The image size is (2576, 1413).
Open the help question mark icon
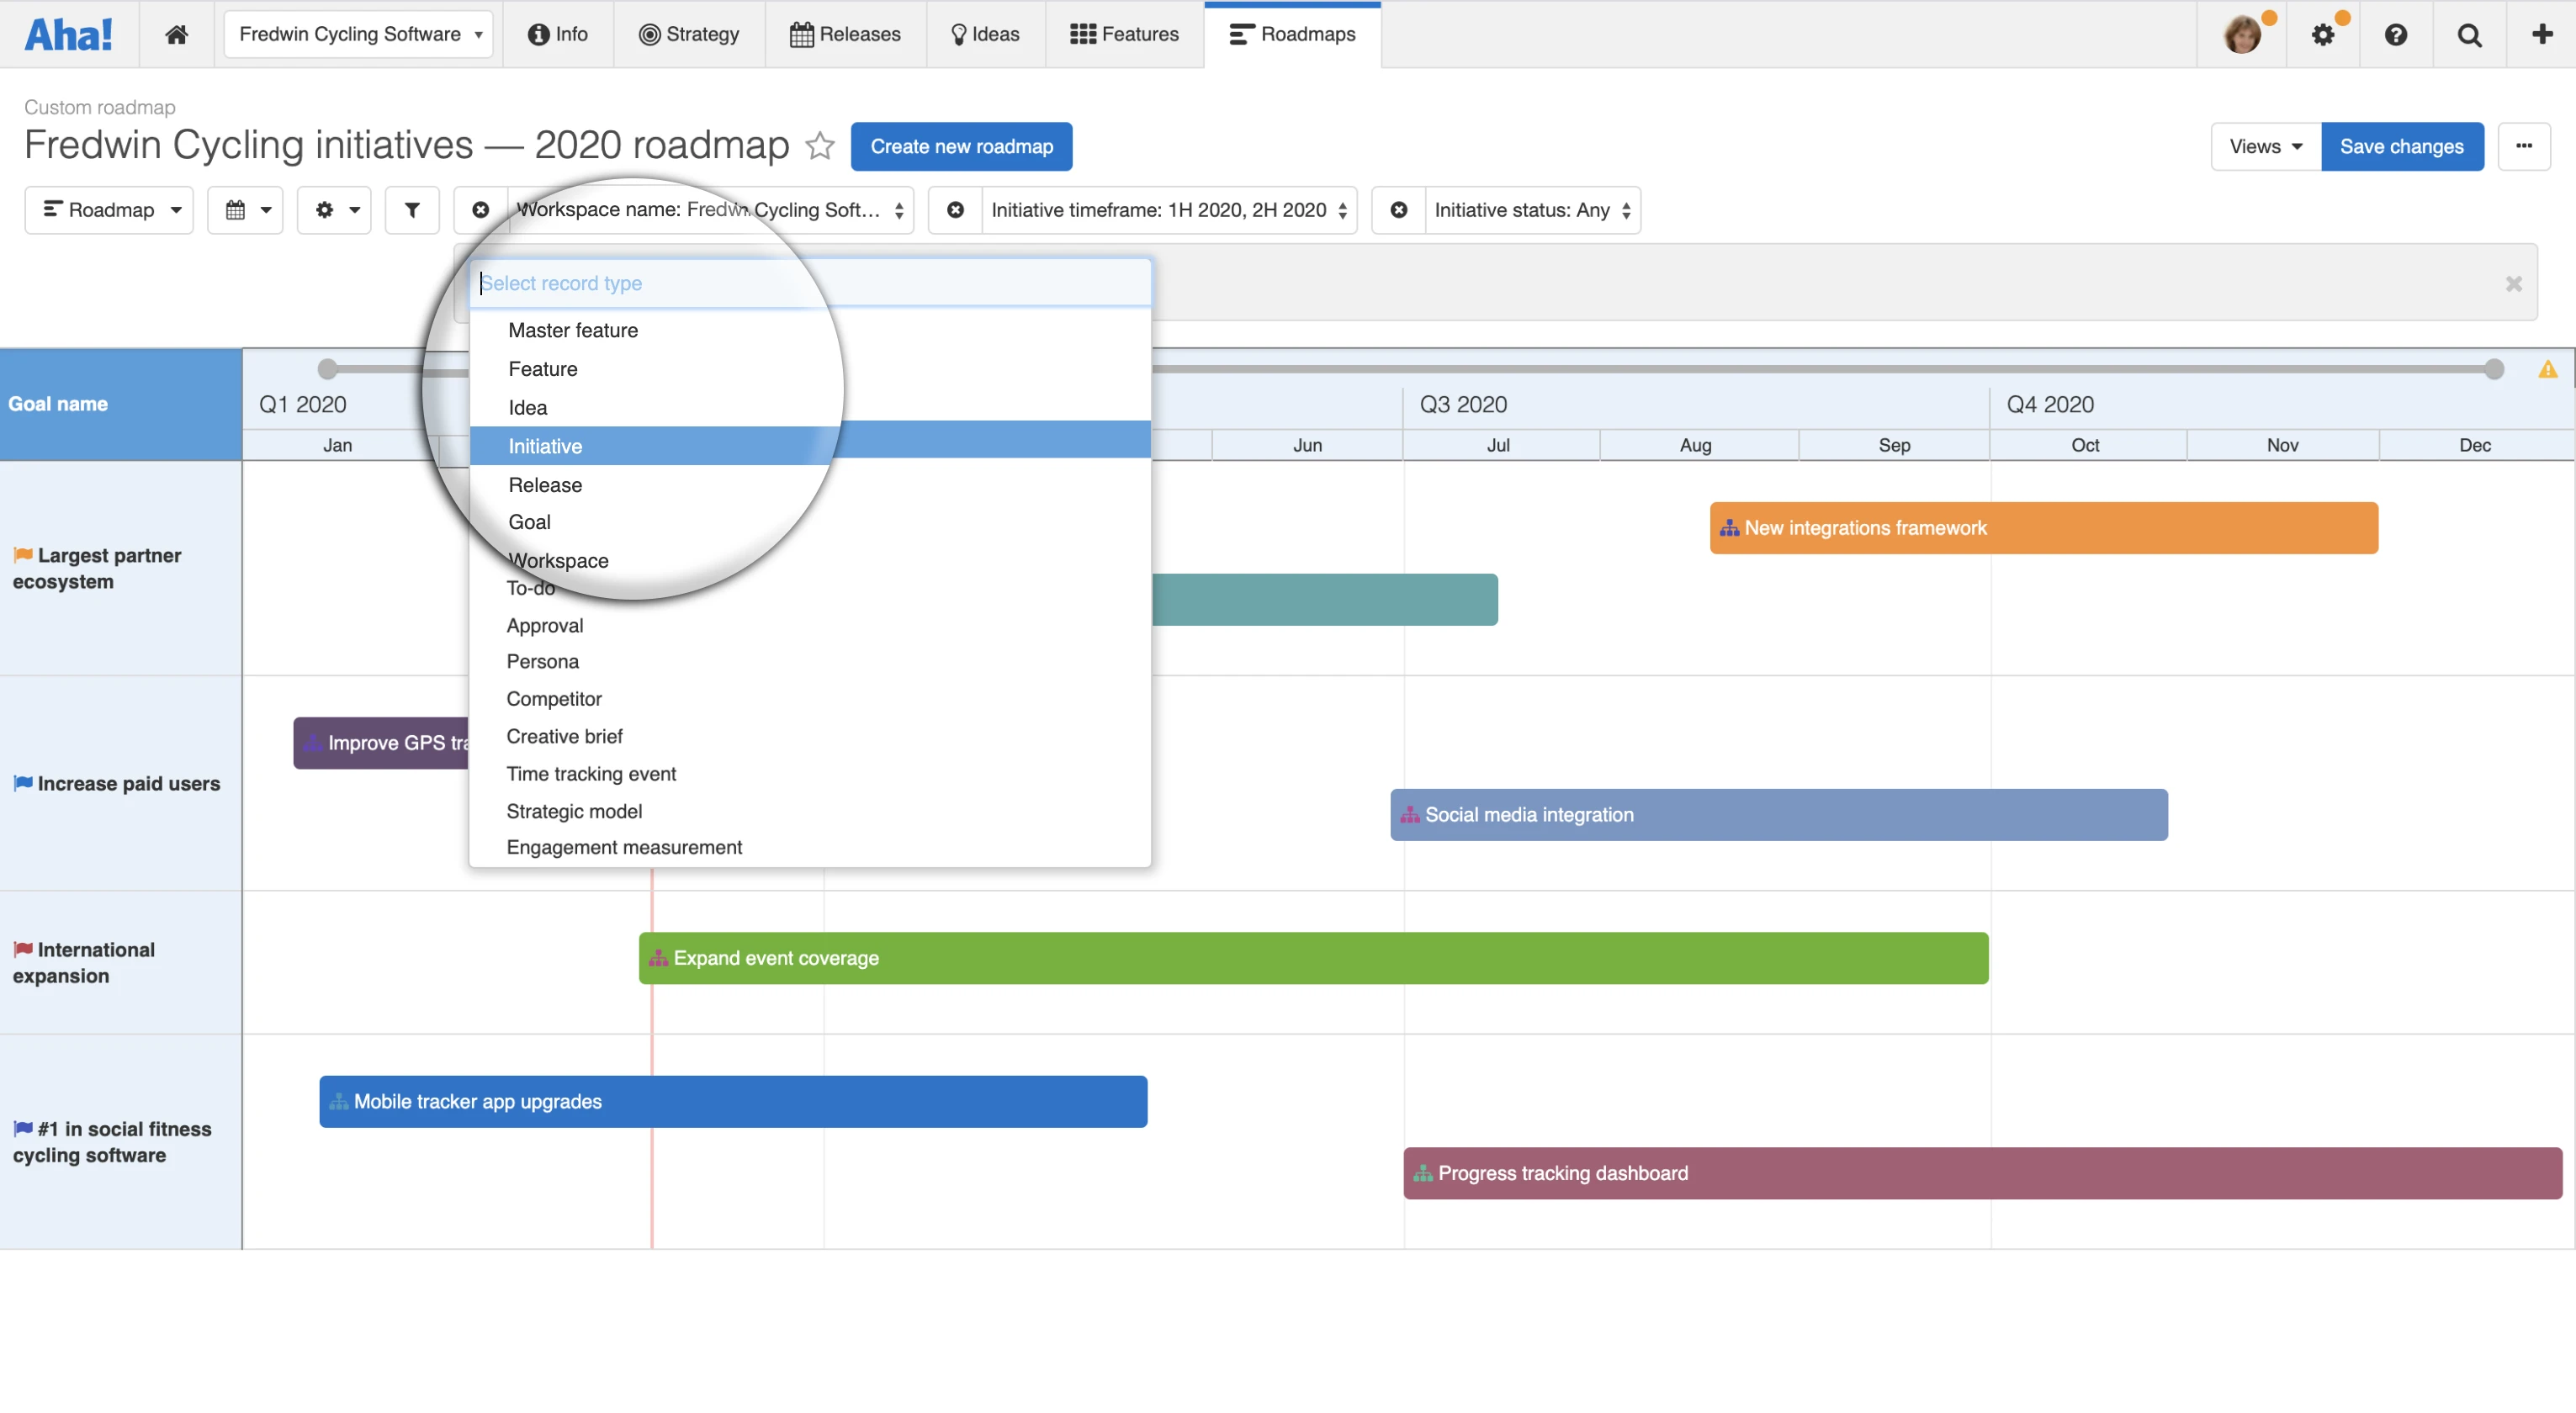(2395, 34)
